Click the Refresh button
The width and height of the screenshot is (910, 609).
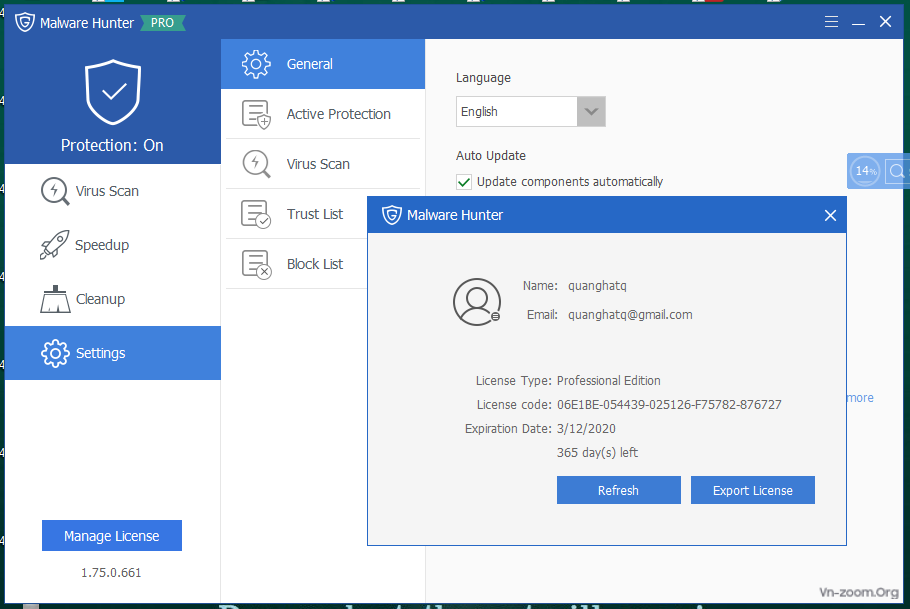(x=618, y=490)
